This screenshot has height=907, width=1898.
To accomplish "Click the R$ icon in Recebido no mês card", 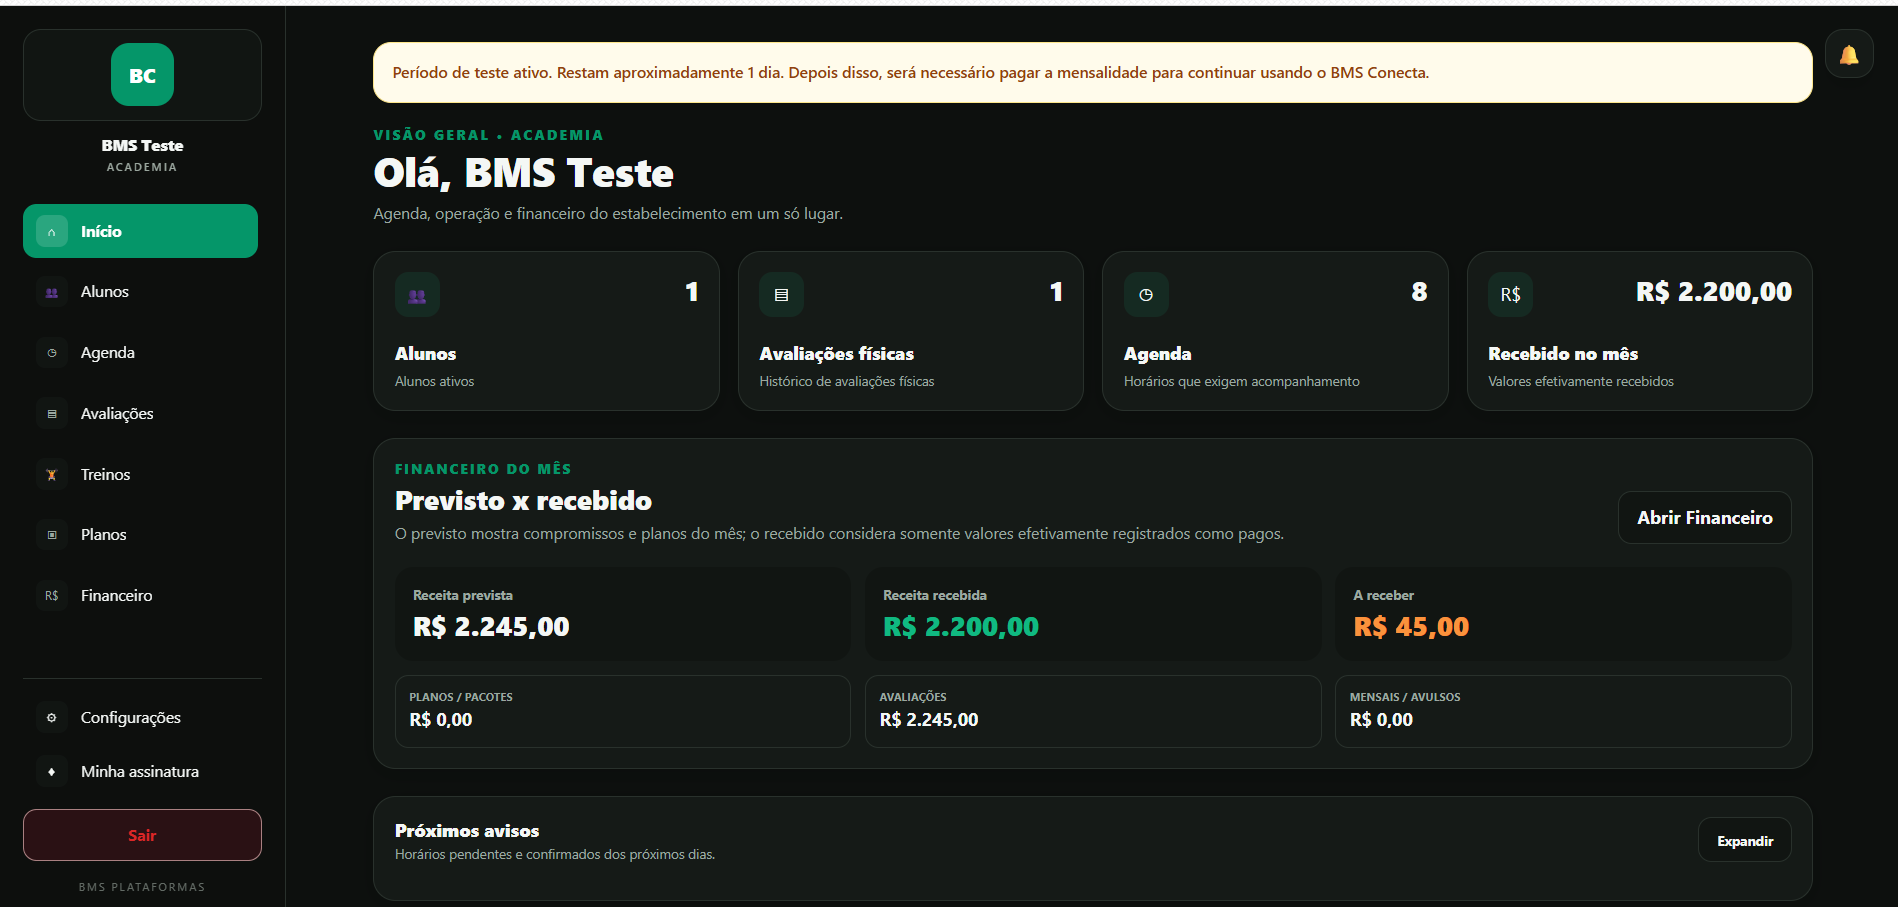I will (x=1510, y=295).
